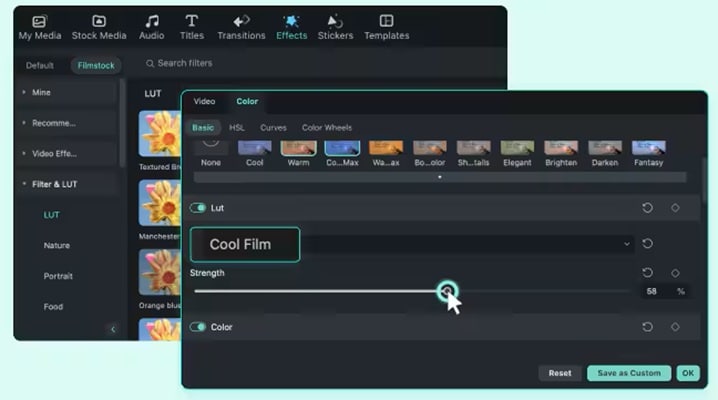This screenshot has height=400, width=718.
Task: Open the My Media panel
Action: coord(40,27)
